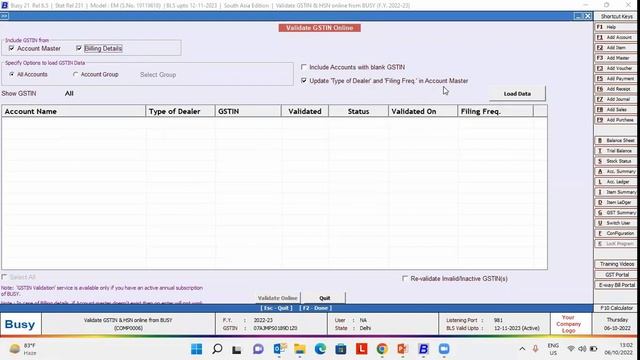Open Google Chrome from the taskbar
640x360 pixels.
pos(382,349)
